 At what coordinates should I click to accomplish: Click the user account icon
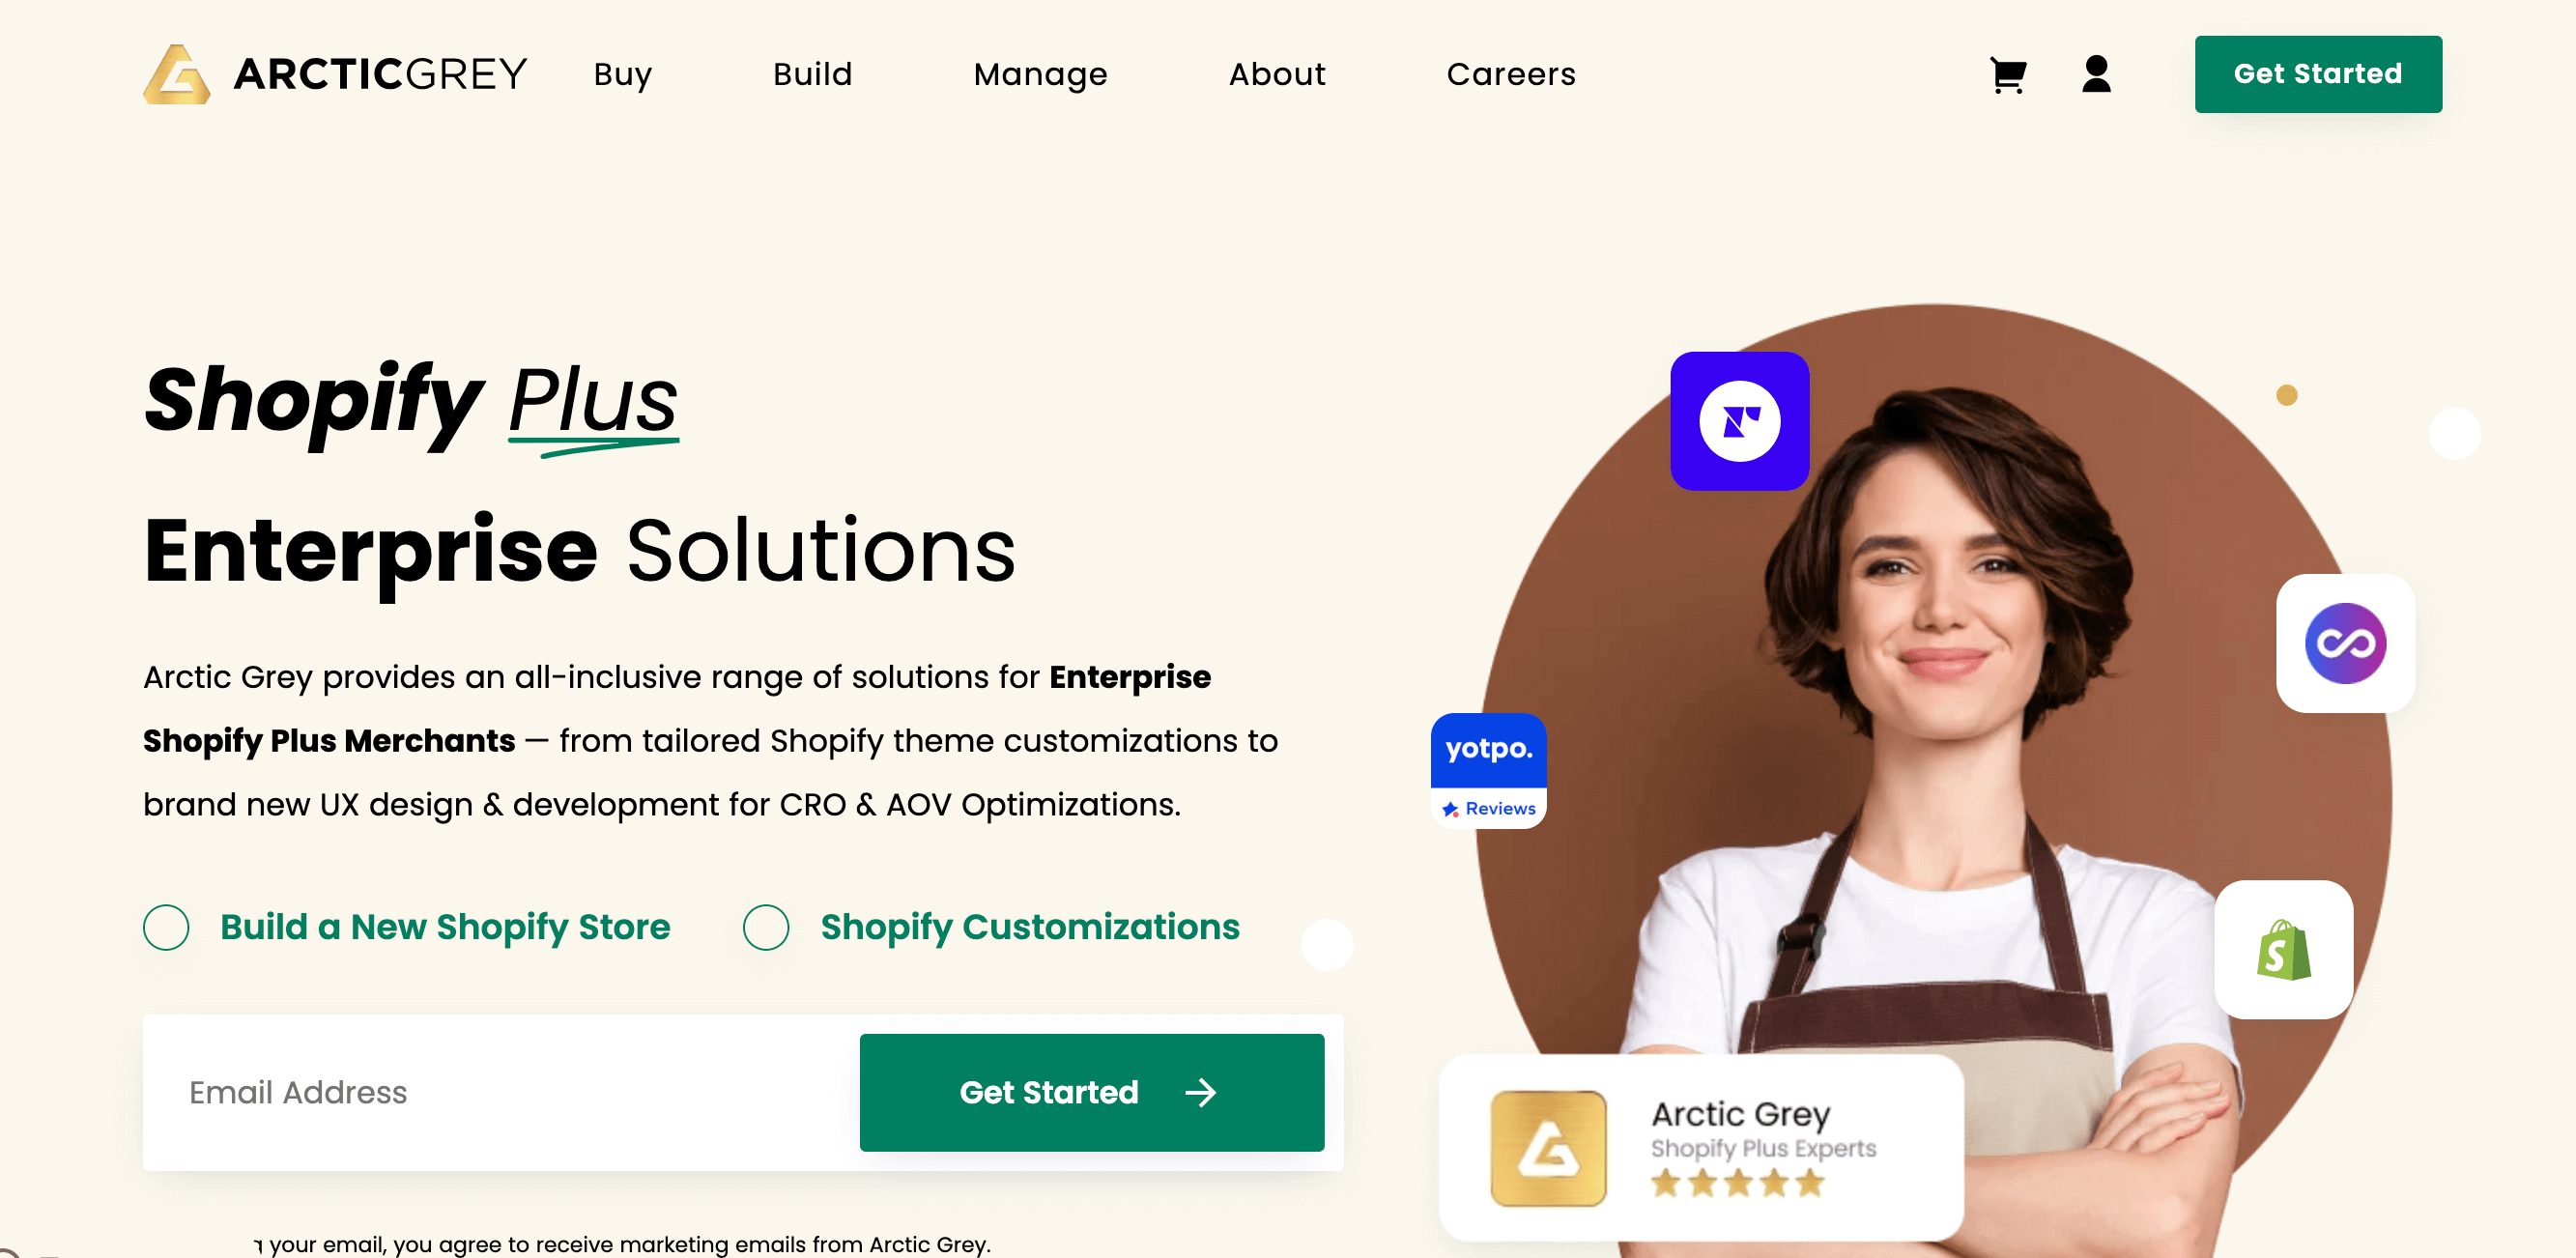2095,72
